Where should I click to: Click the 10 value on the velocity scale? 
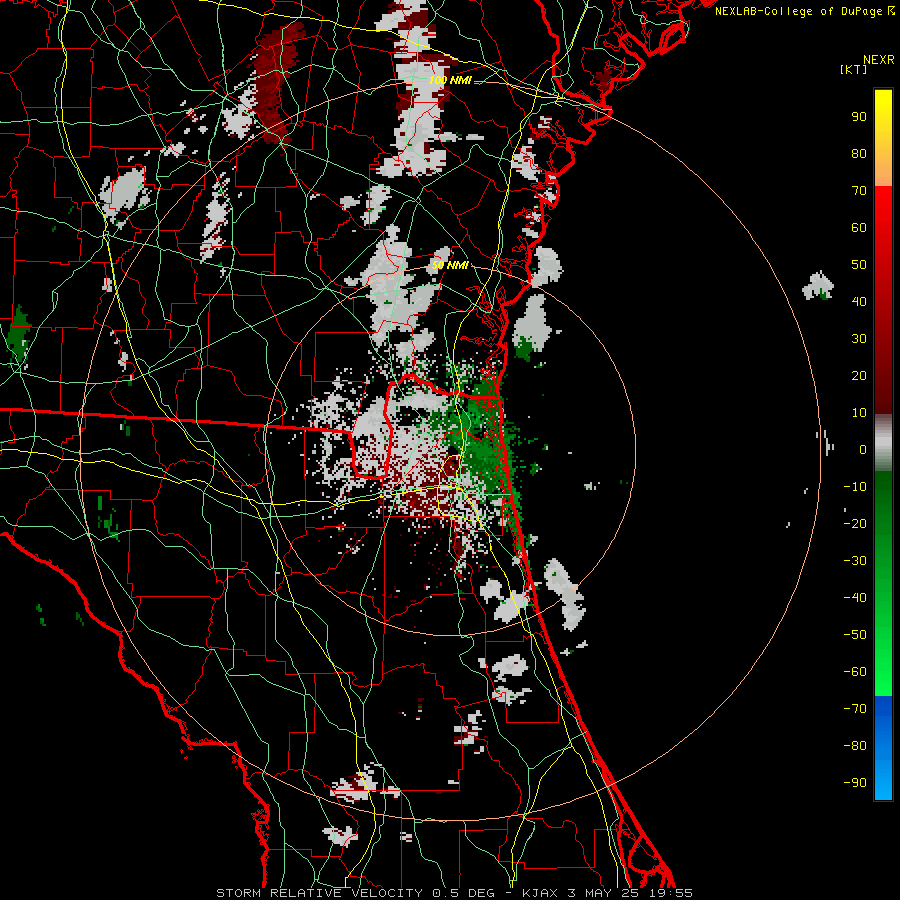coord(859,413)
